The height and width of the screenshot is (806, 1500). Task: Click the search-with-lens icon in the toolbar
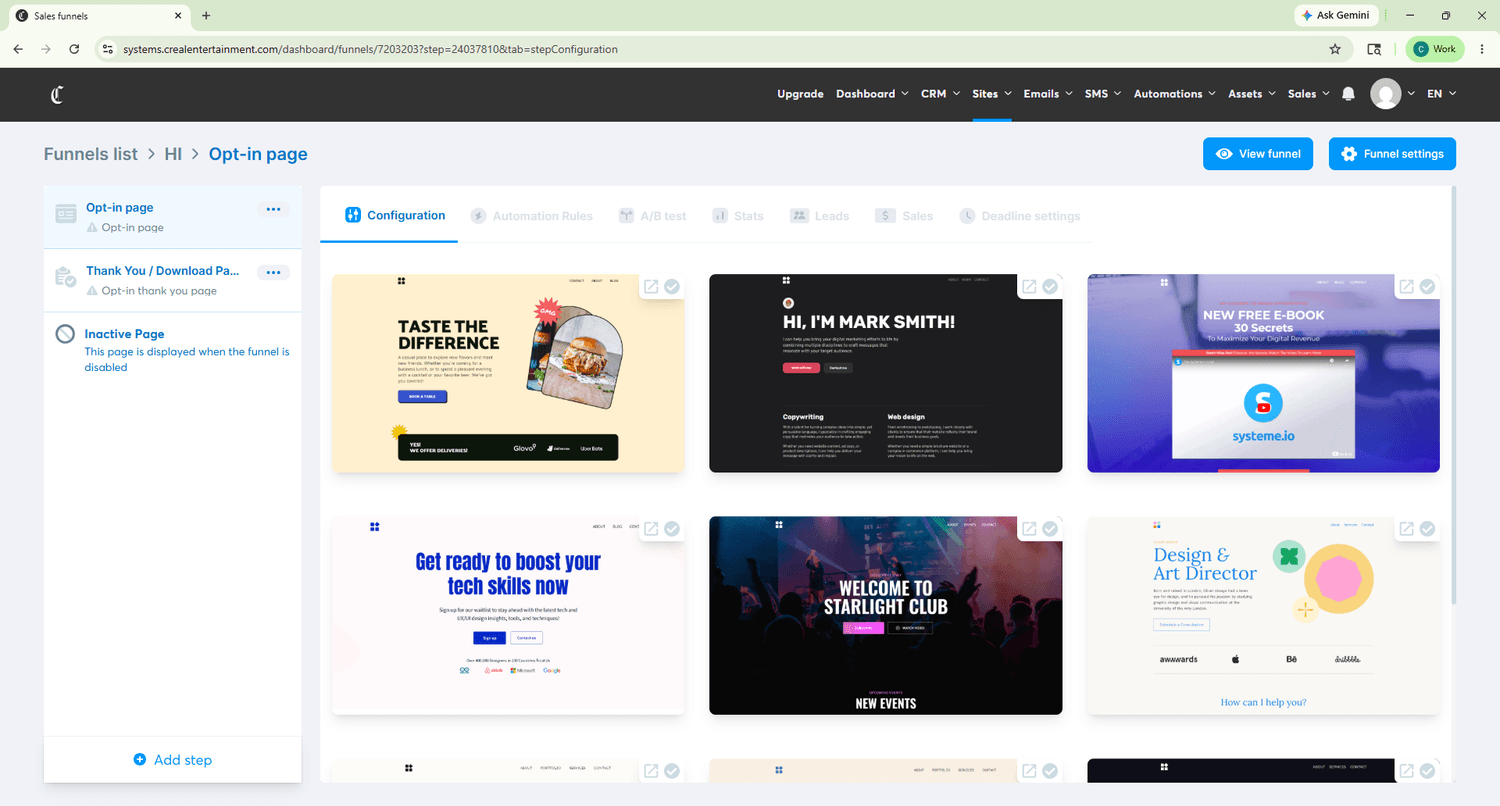pyautogui.click(x=1375, y=49)
